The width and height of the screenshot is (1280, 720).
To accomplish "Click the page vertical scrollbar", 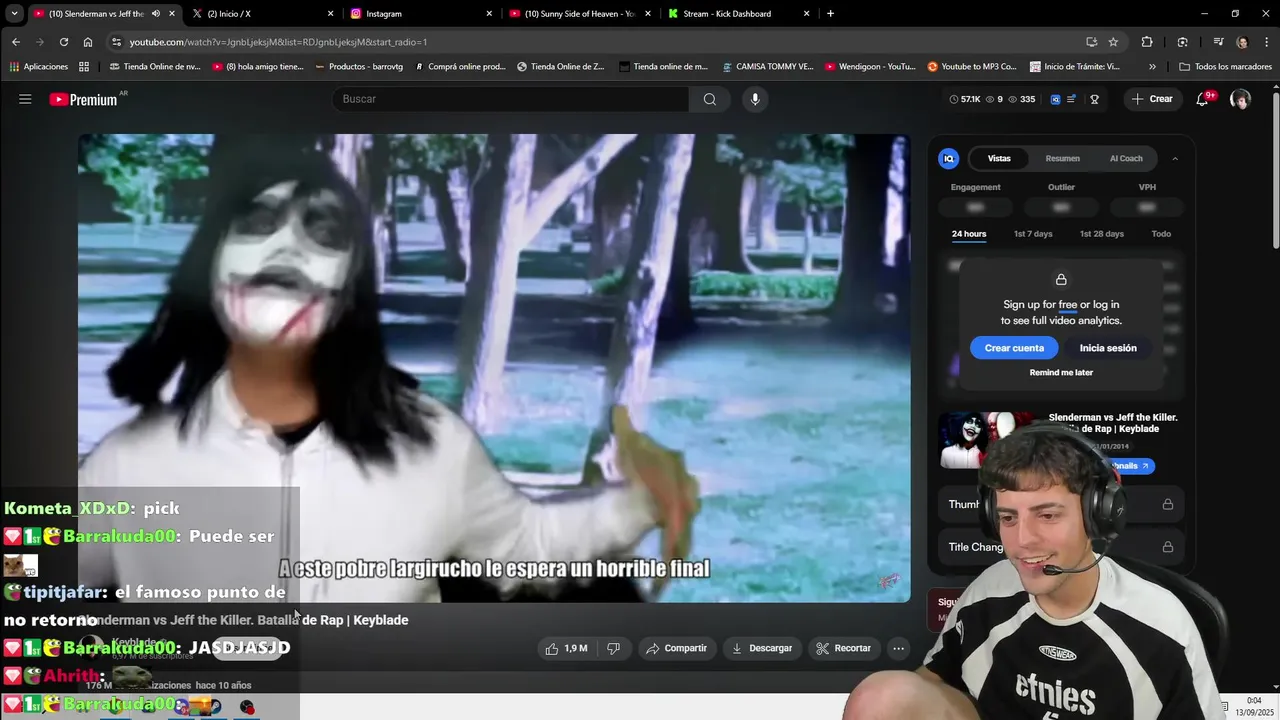I will pos(1275,170).
